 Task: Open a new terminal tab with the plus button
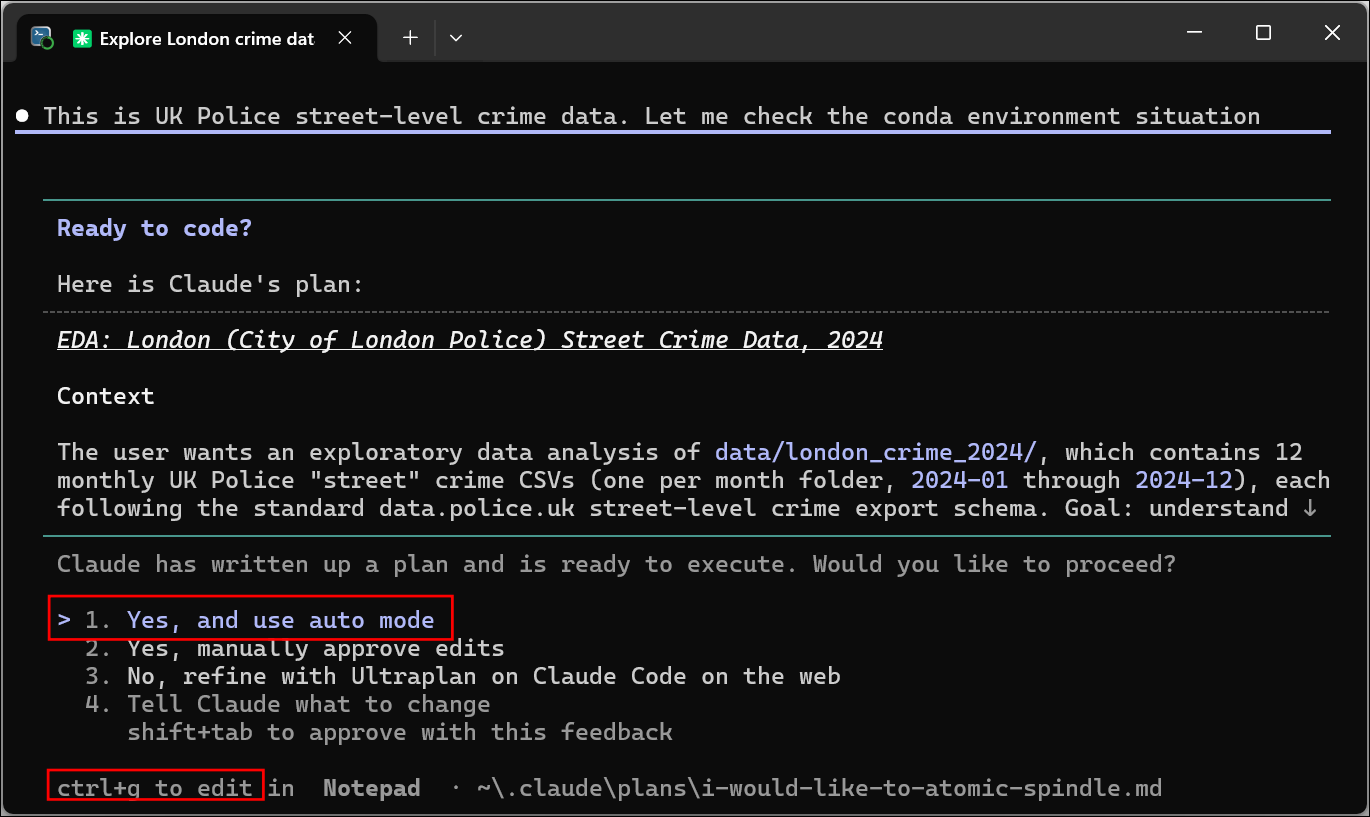tap(410, 38)
